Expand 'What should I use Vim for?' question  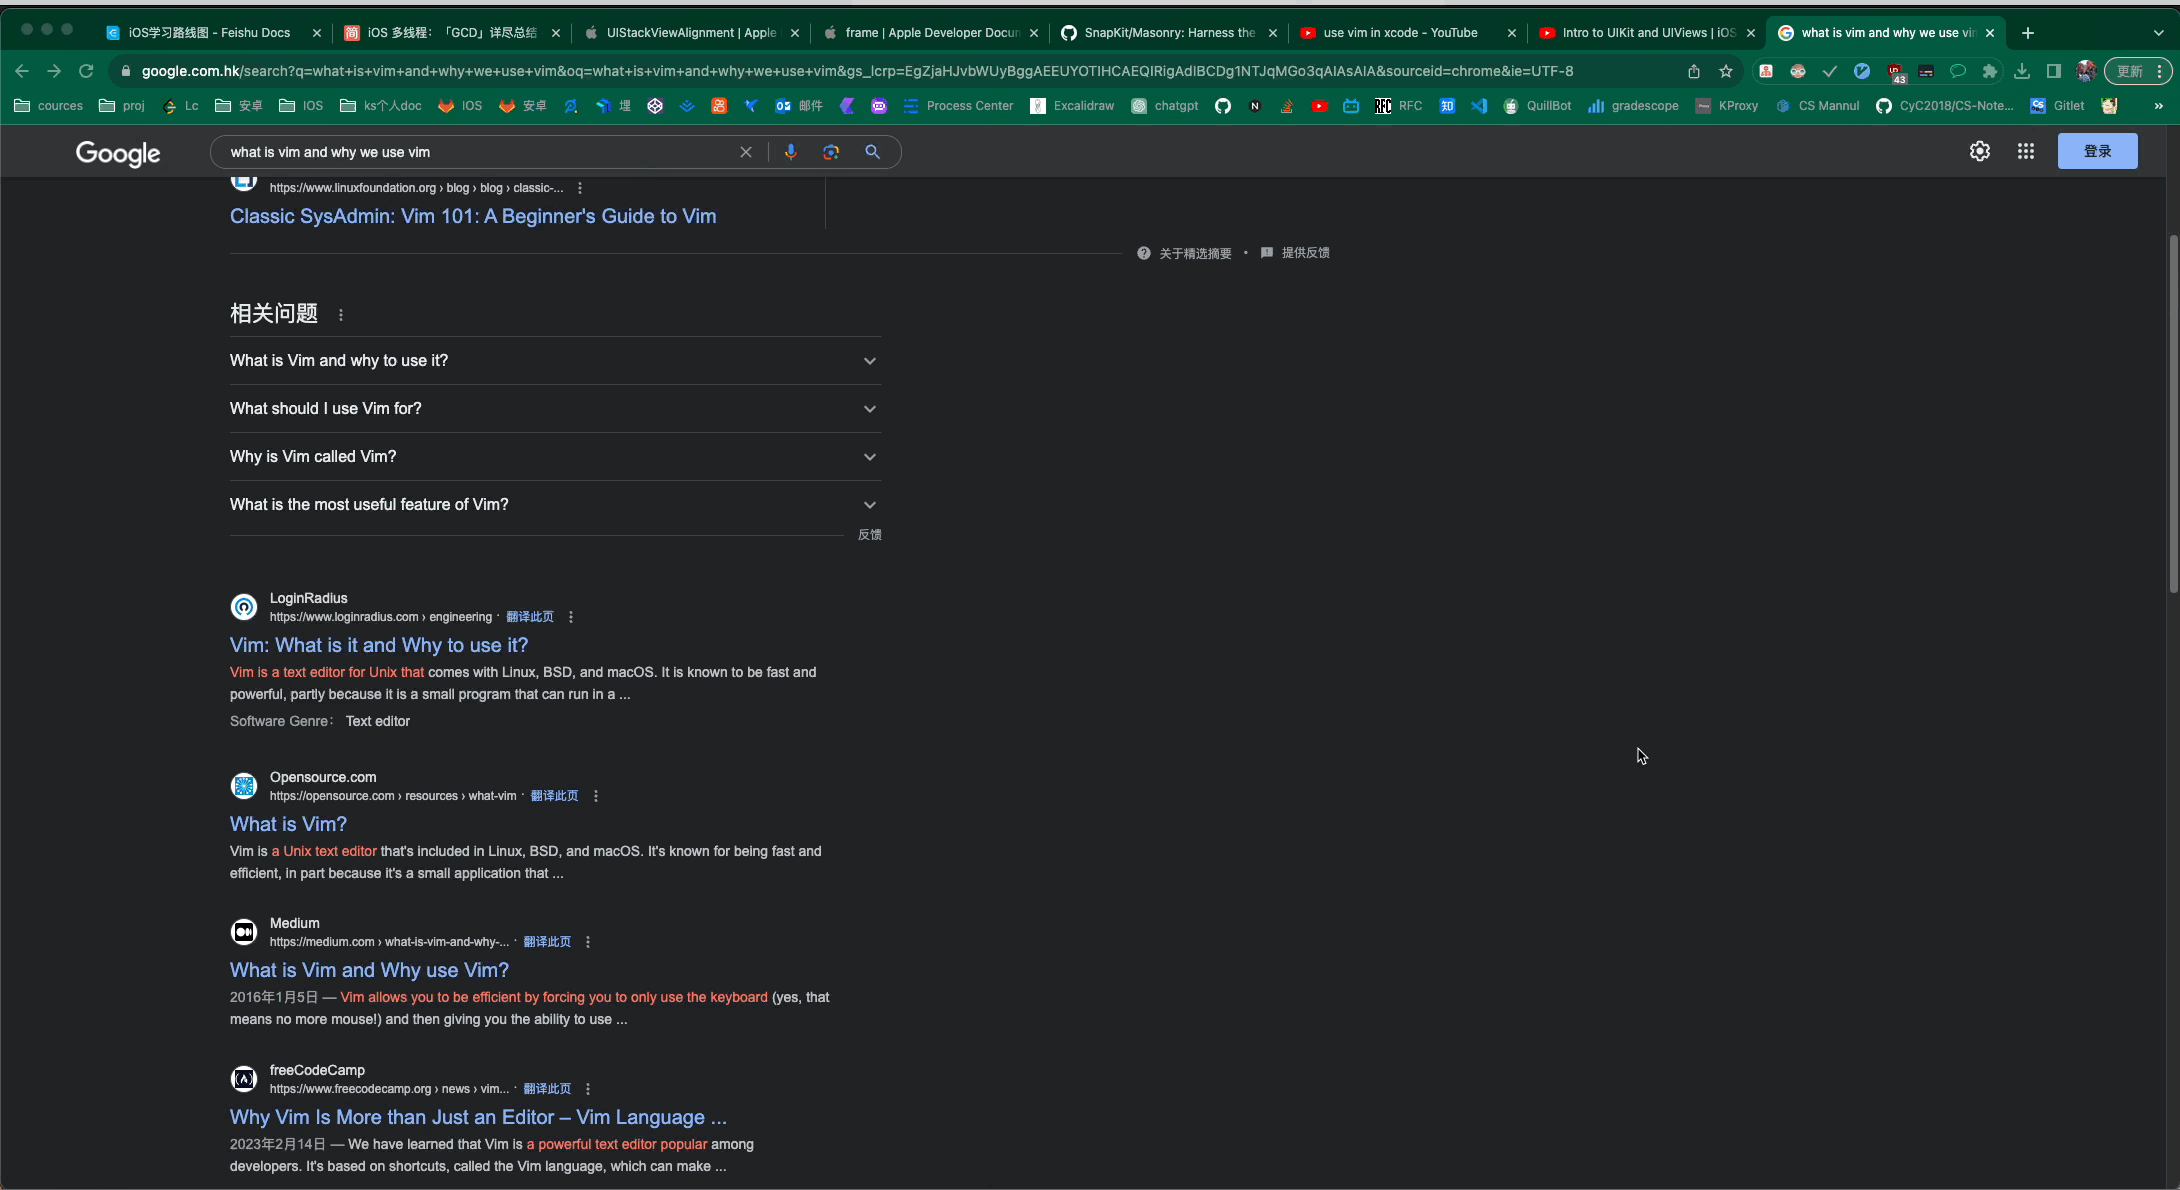pyautogui.click(x=555, y=409)
